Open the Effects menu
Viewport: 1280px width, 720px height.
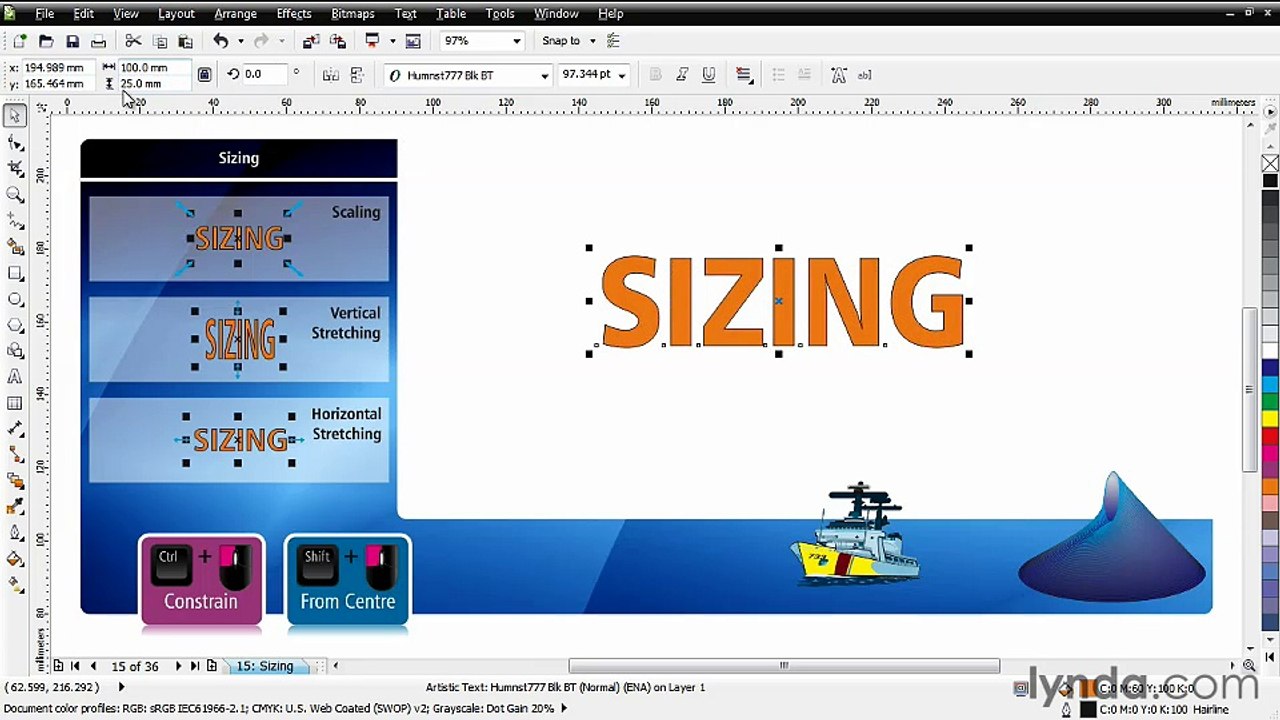coord(294,13)
